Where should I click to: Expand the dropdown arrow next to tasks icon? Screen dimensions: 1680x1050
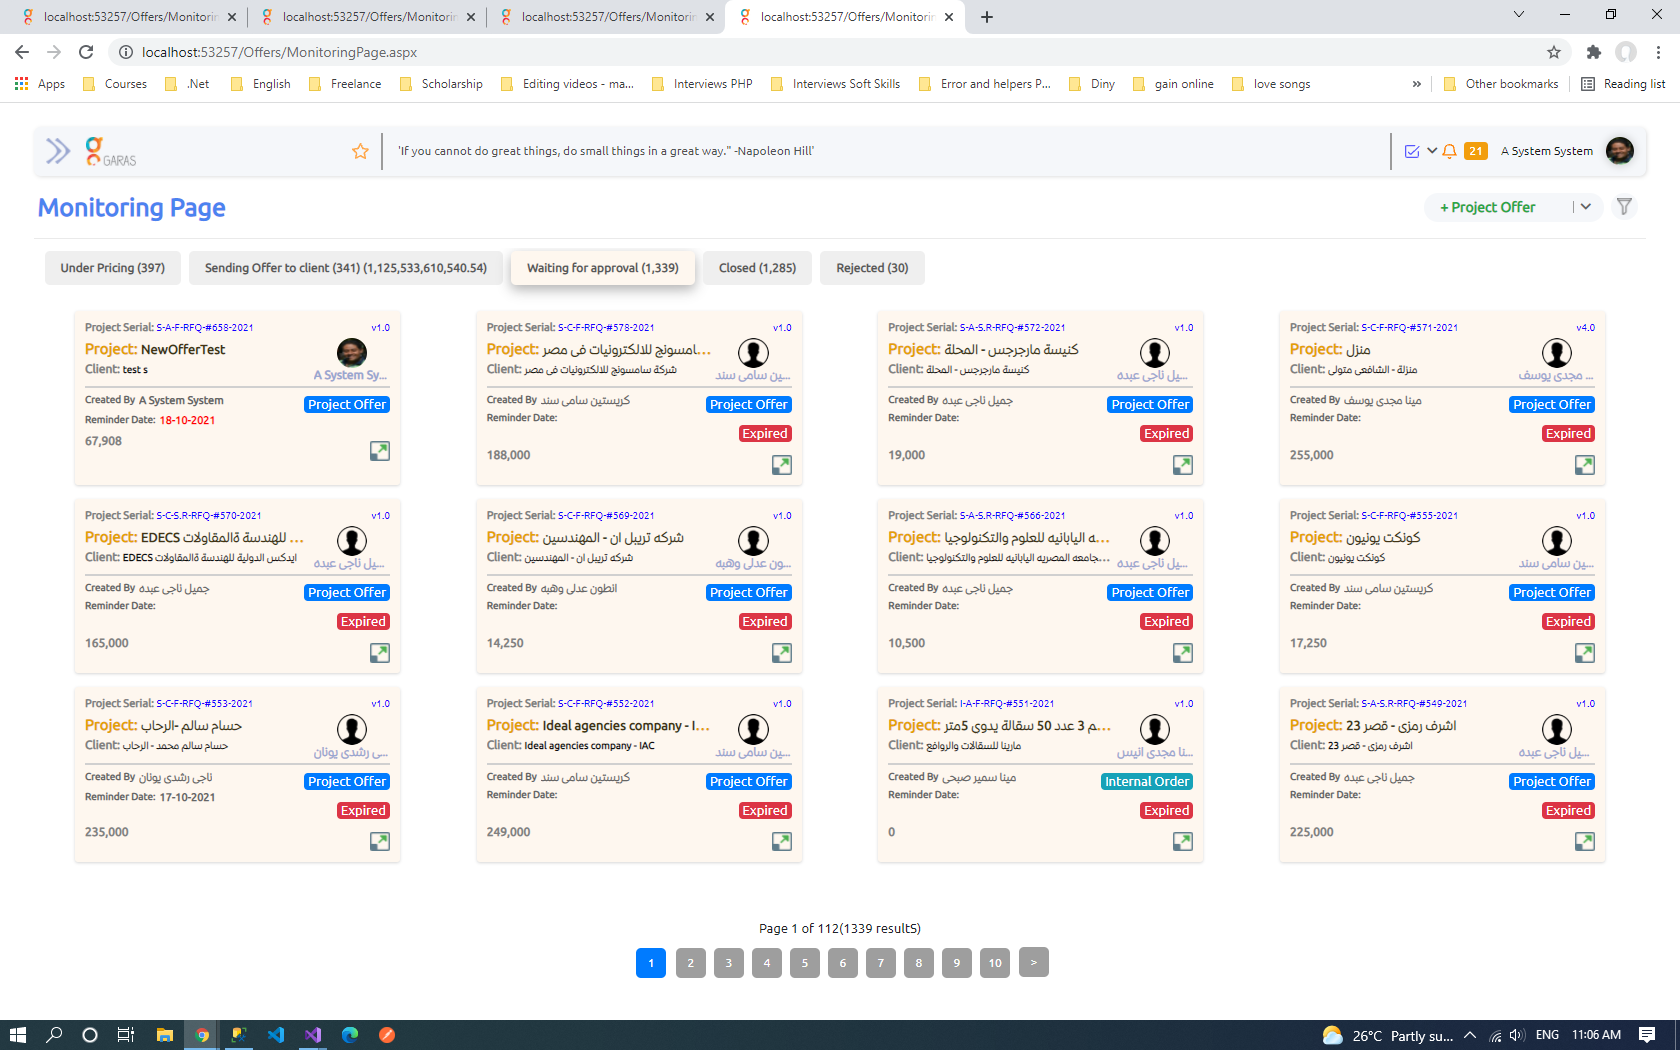click(x=1432, y=151)
